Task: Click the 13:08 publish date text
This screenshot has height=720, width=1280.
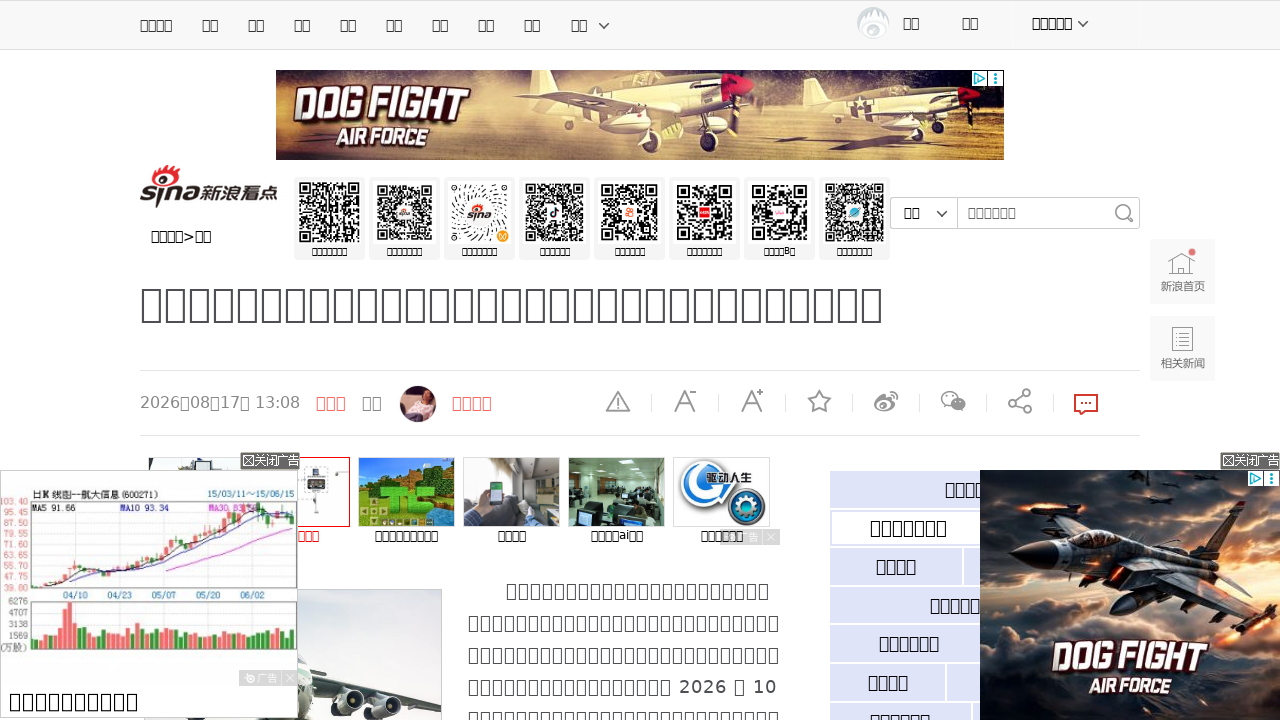Action: 220,403
